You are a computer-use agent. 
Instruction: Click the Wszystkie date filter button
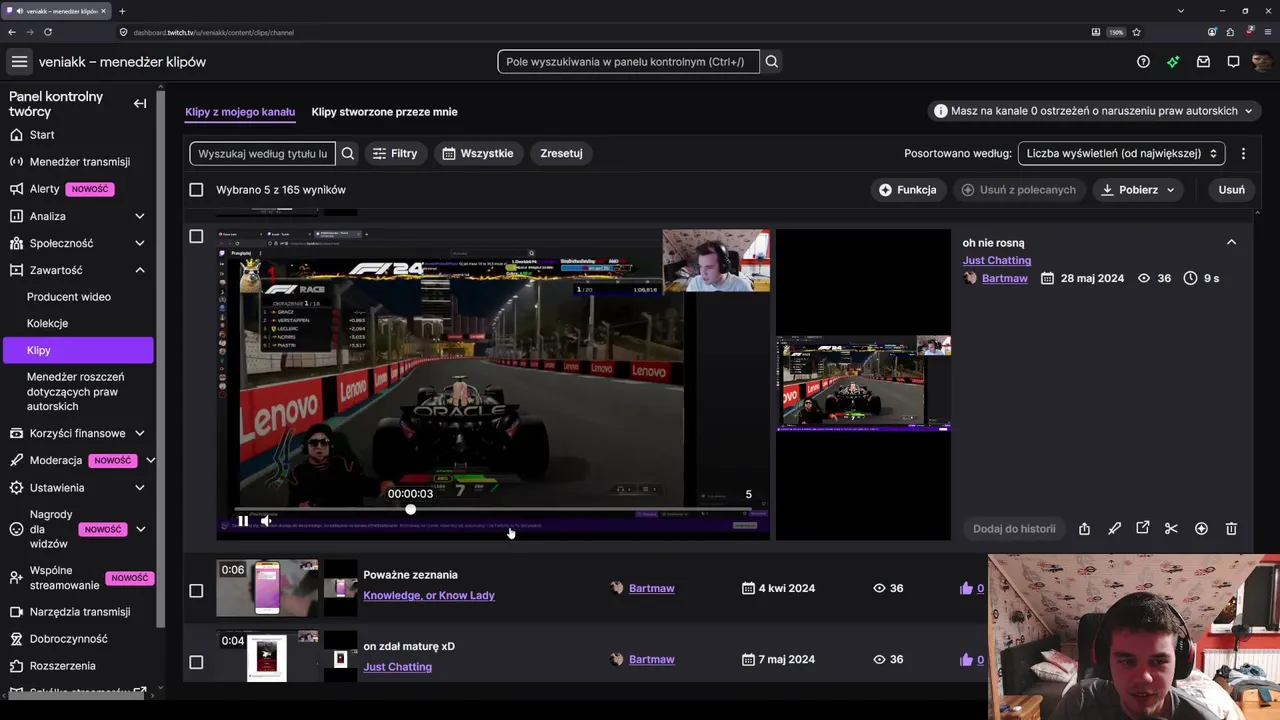click(478, 153)
